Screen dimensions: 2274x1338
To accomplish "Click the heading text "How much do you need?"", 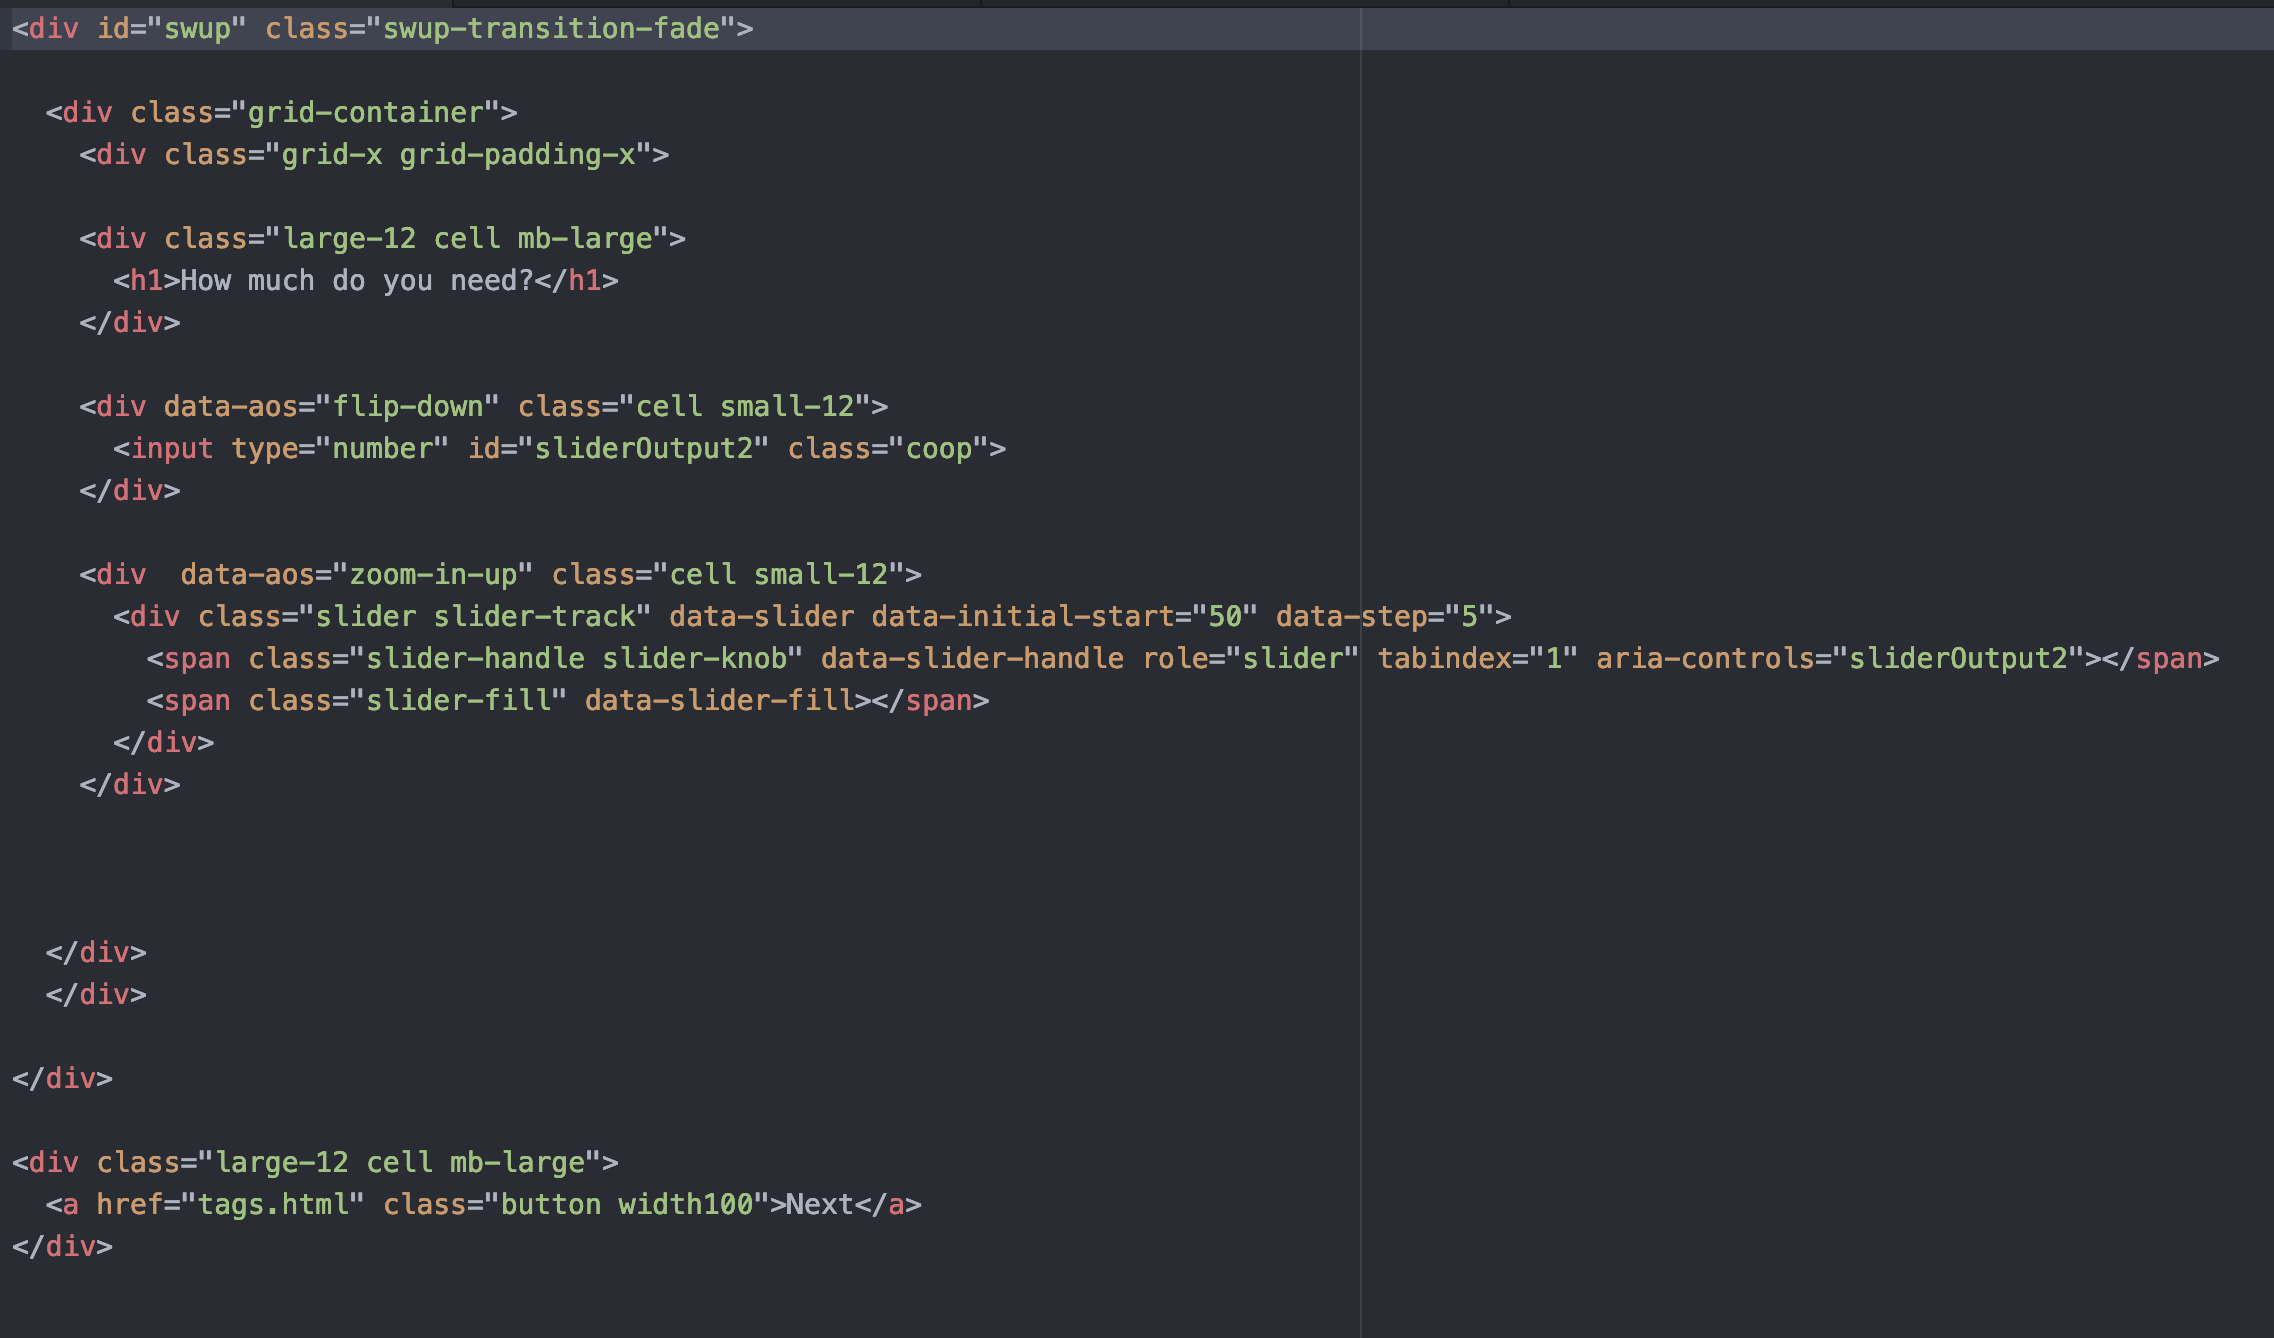I will (356, 280).
